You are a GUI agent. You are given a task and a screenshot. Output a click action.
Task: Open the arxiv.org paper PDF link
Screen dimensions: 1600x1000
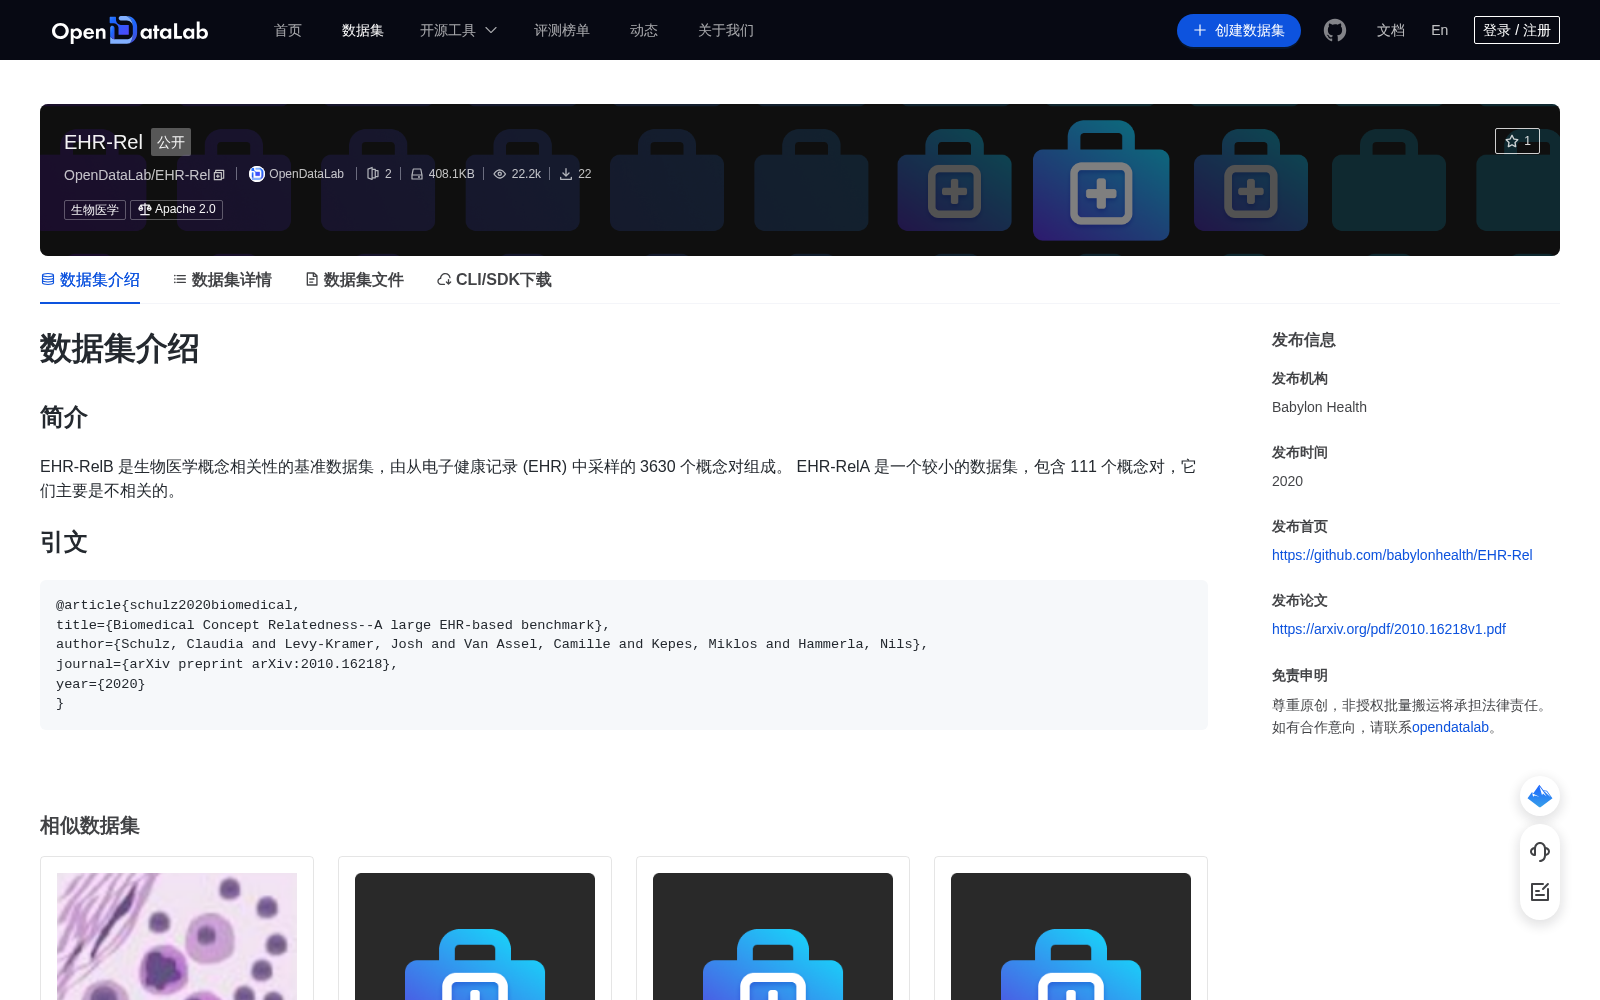pyautogui.click(x=1389, y=629)
